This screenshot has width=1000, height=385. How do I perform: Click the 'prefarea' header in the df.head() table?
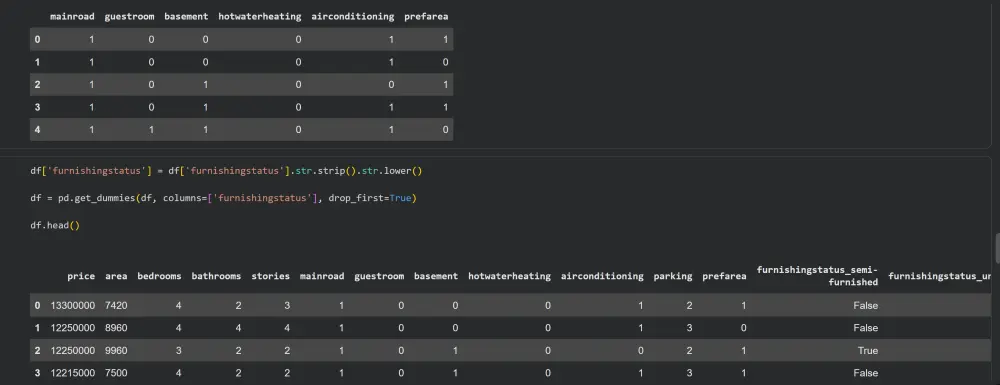click(724, 276)
